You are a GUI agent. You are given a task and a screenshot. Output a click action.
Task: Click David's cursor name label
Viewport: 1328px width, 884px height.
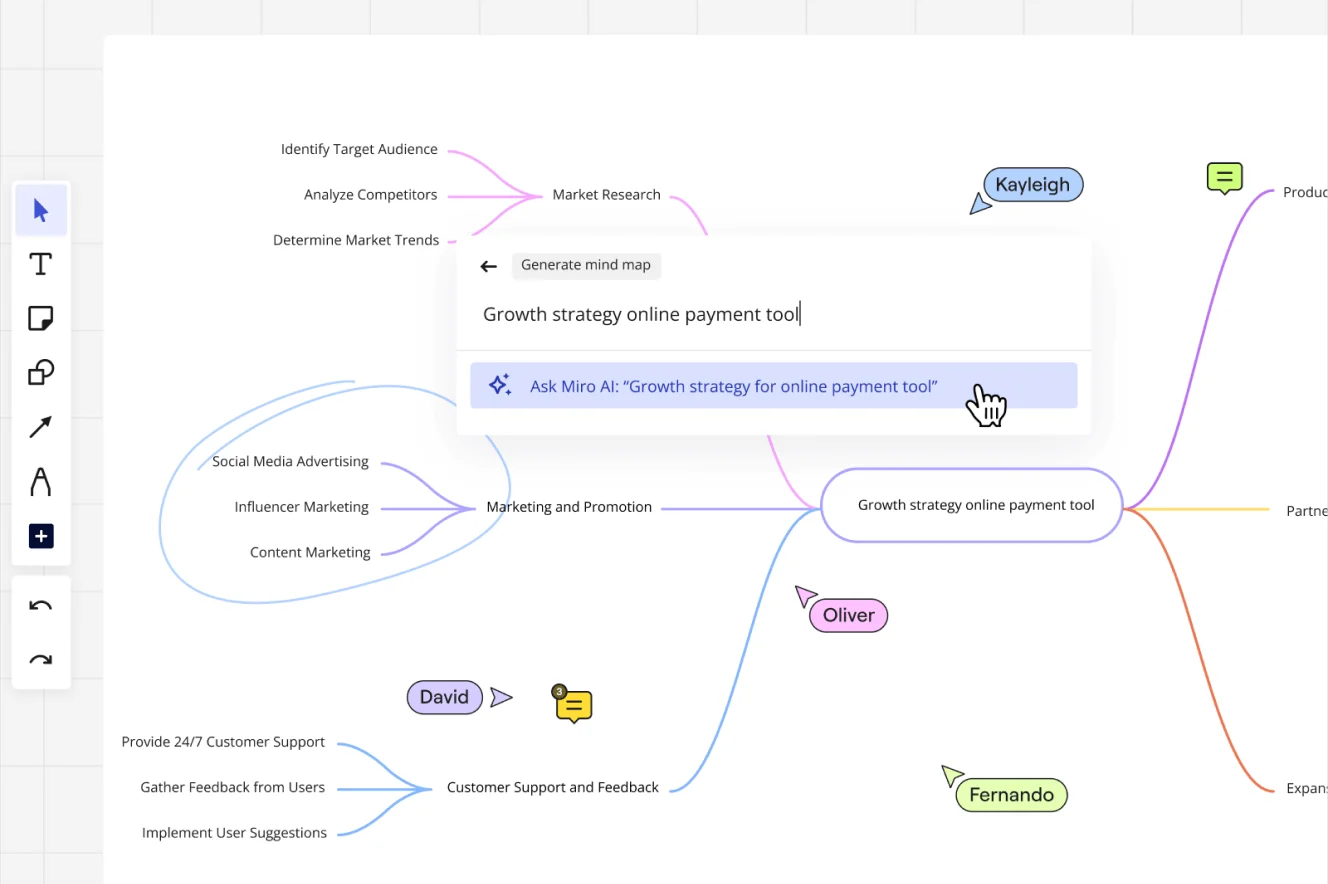444,697
